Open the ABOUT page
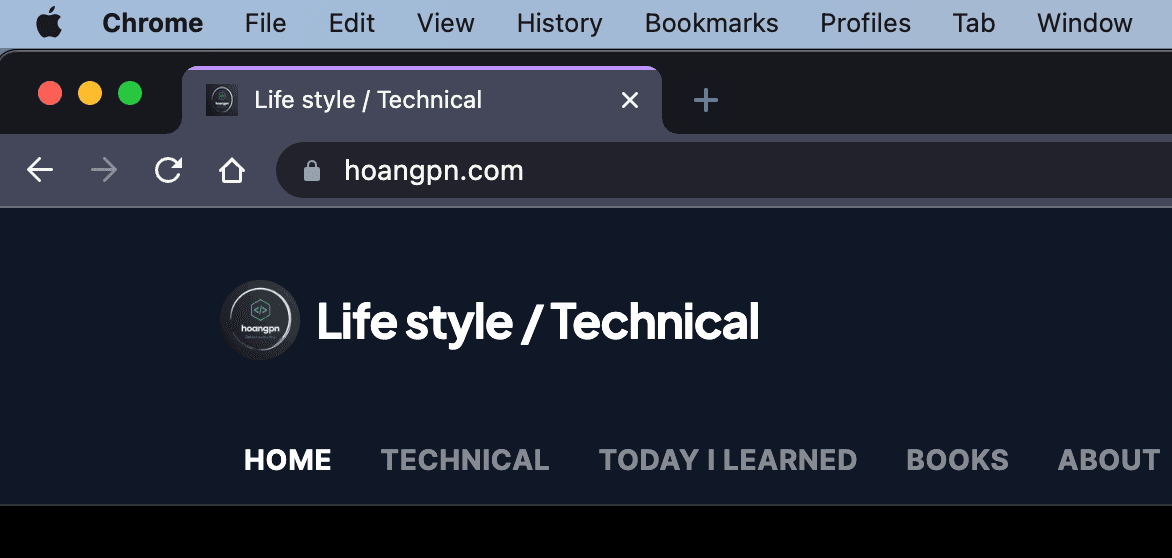Viewport: 1172px width, 558px height. [1109, 460]
